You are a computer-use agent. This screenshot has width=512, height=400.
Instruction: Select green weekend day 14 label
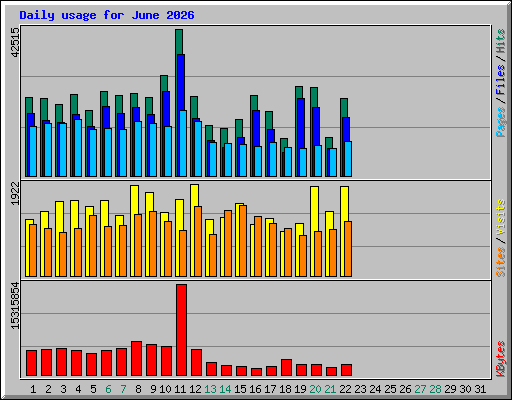(225, 389)
